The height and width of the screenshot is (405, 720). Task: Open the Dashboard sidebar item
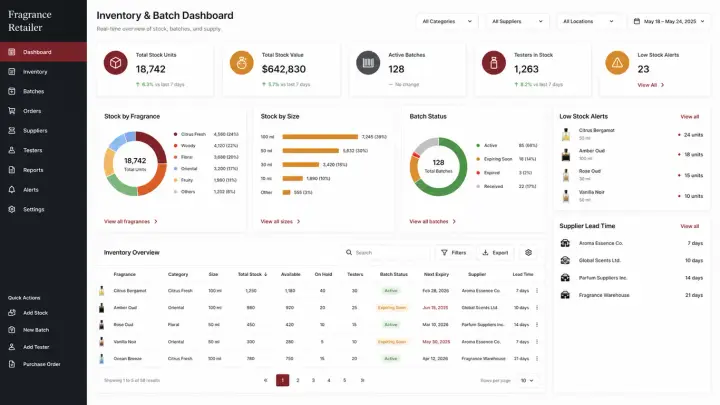click(43, 52)
